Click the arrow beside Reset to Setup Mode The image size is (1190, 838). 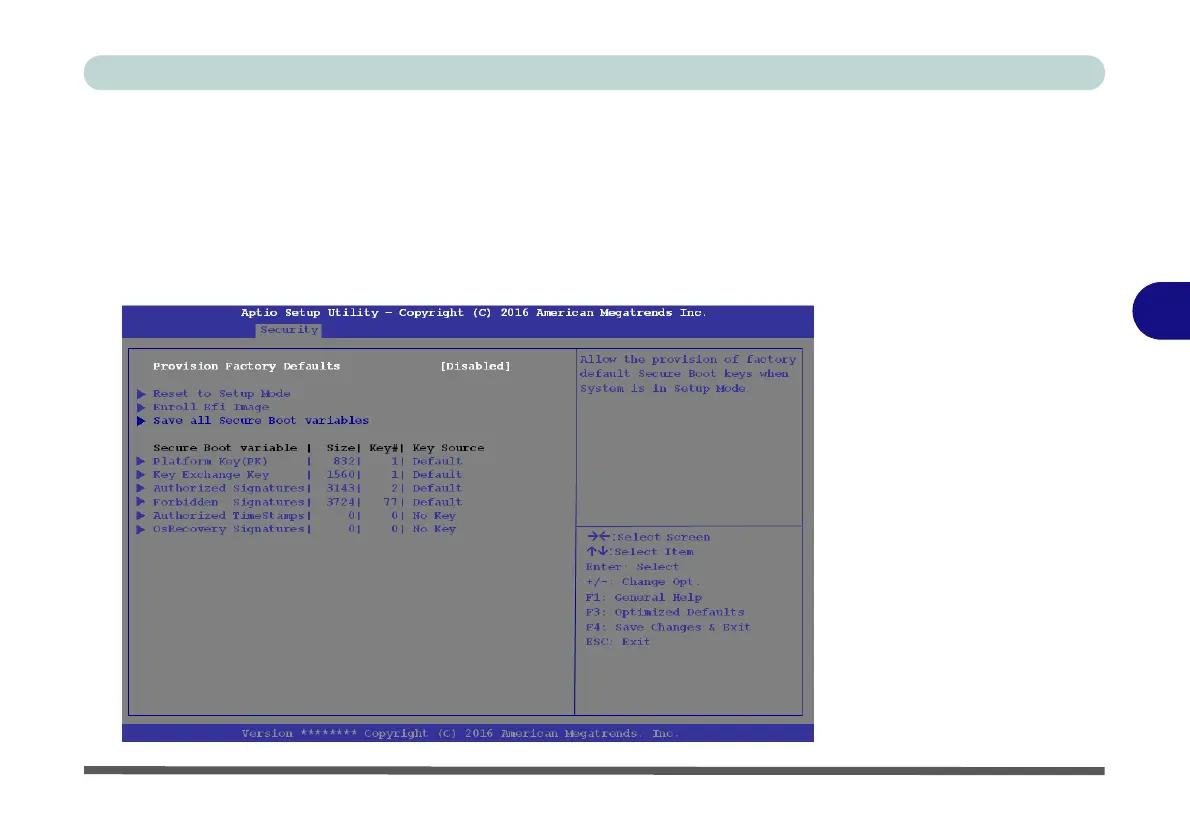pos(141,394)
